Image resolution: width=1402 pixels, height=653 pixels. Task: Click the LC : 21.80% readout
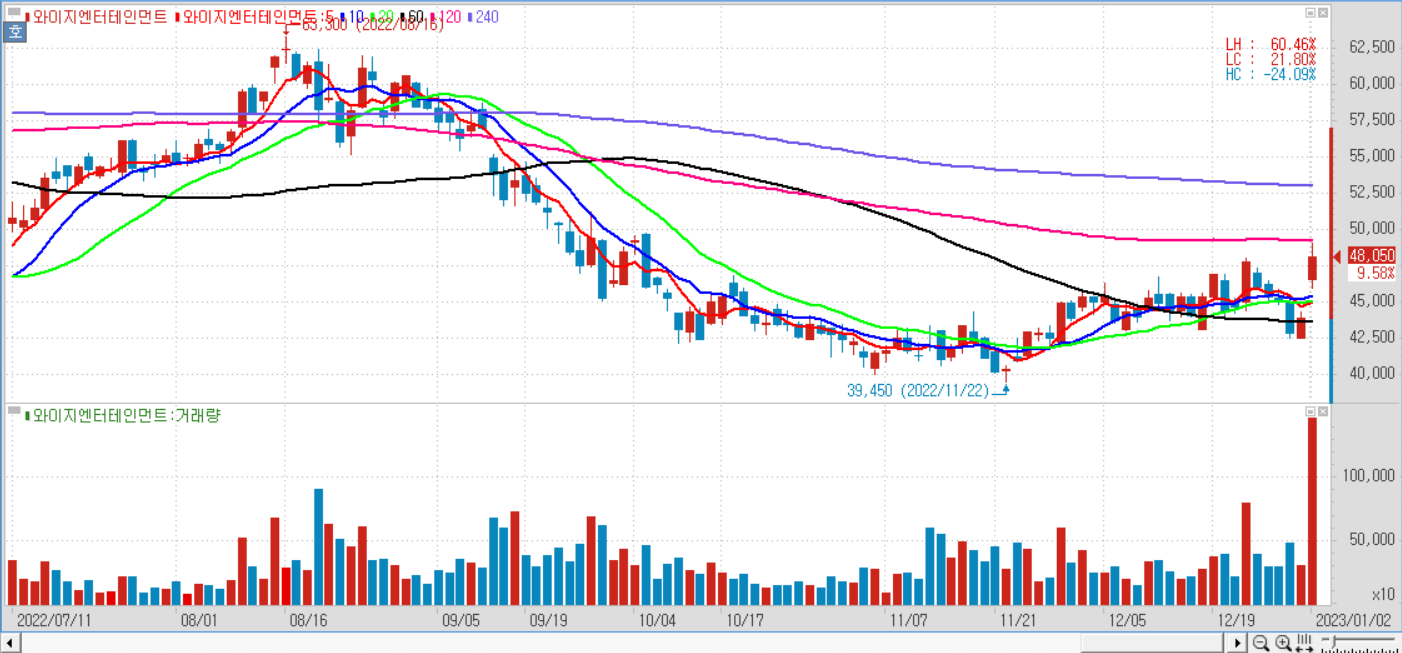1270,60
